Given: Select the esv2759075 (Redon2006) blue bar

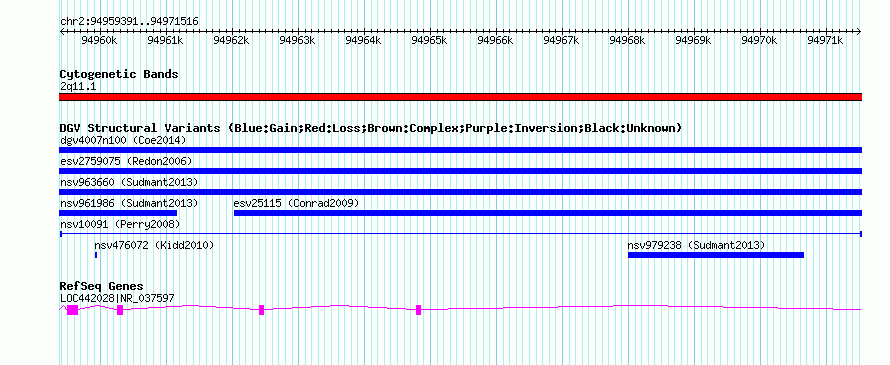Looking at the screenshot, I should tap(460, 171).
